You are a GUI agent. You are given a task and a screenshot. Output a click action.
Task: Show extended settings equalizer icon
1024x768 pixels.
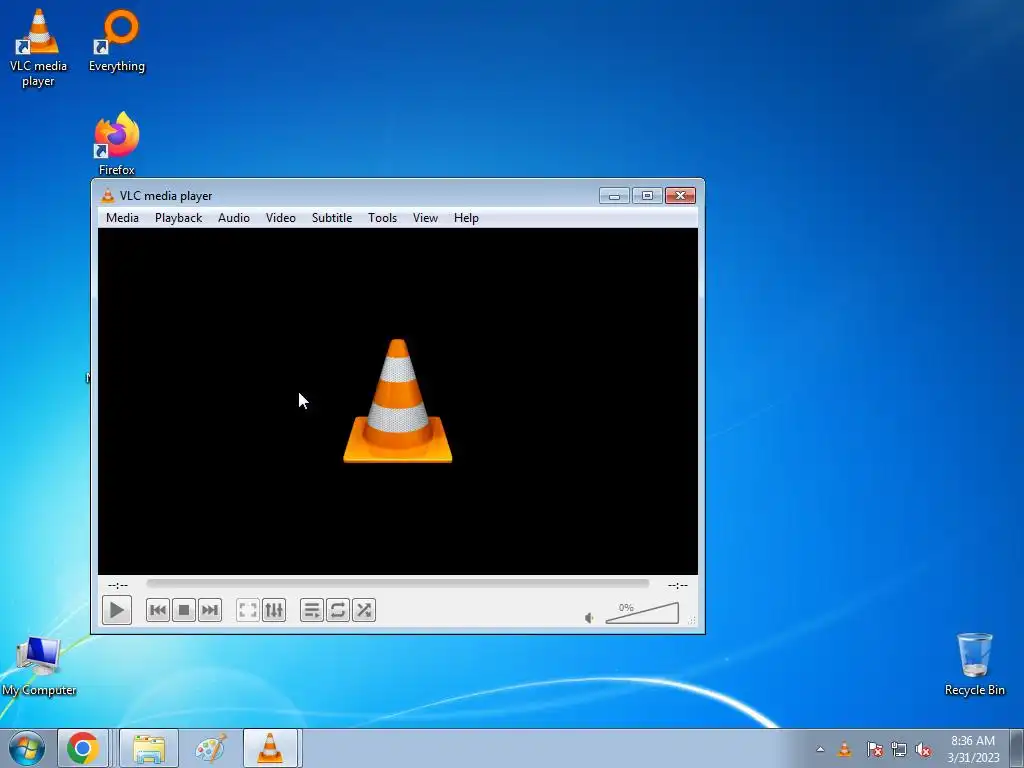pyautogui.click(x=274, y=610)
